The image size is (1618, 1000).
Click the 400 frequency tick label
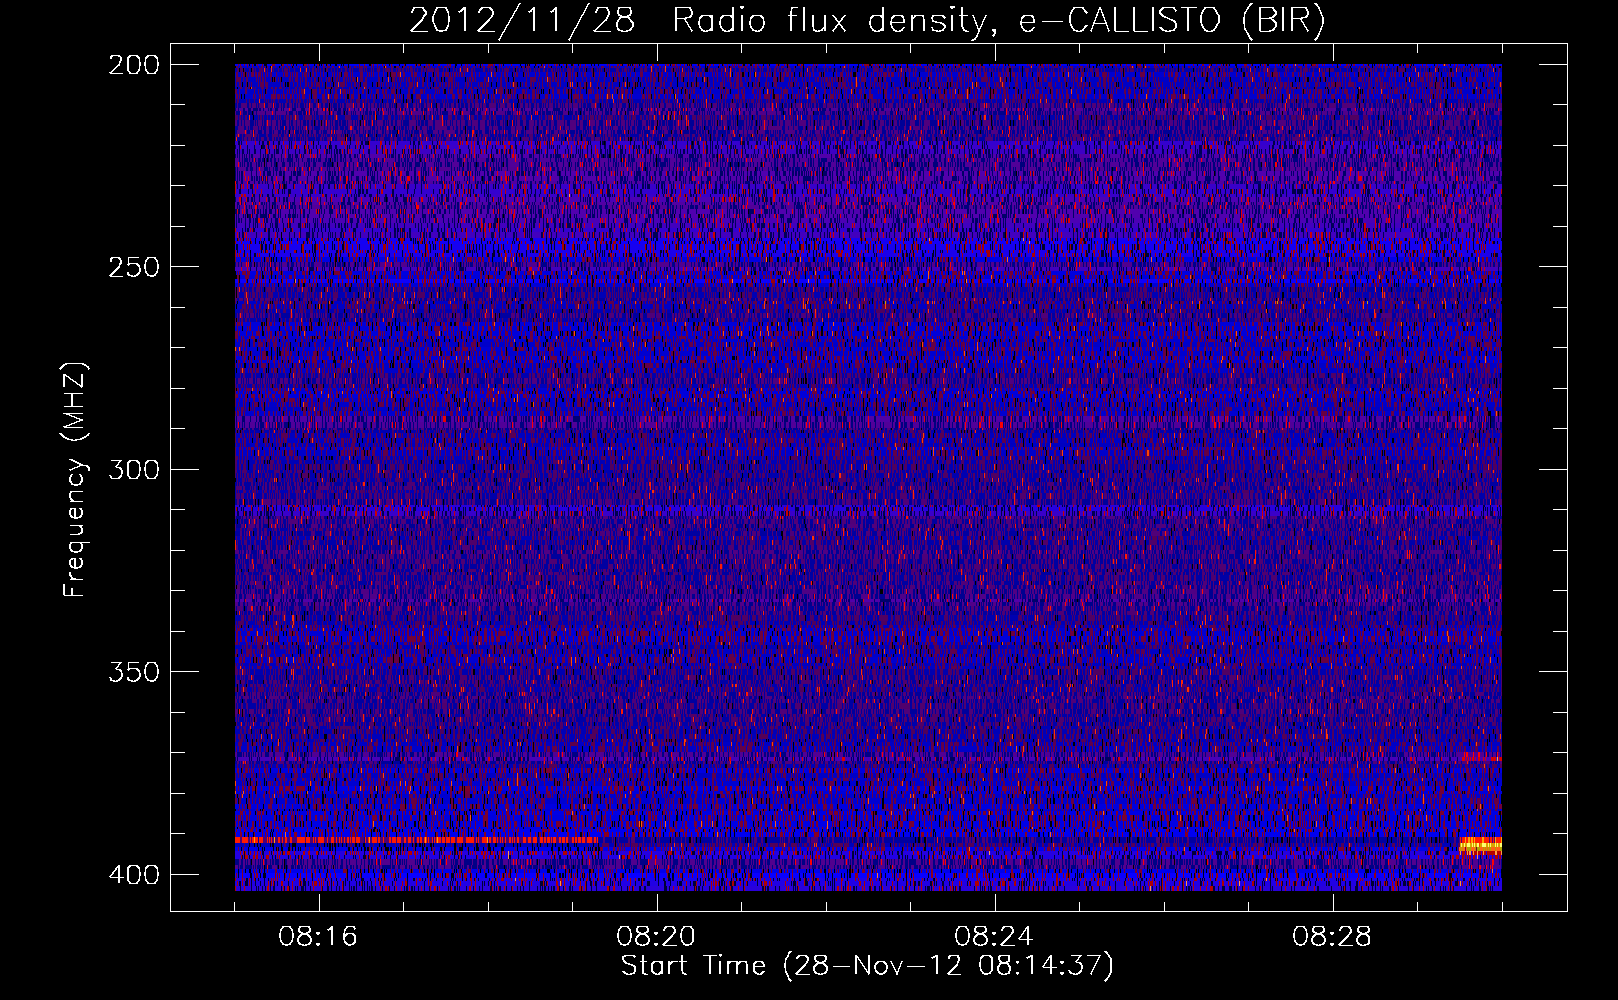point(133,875)
